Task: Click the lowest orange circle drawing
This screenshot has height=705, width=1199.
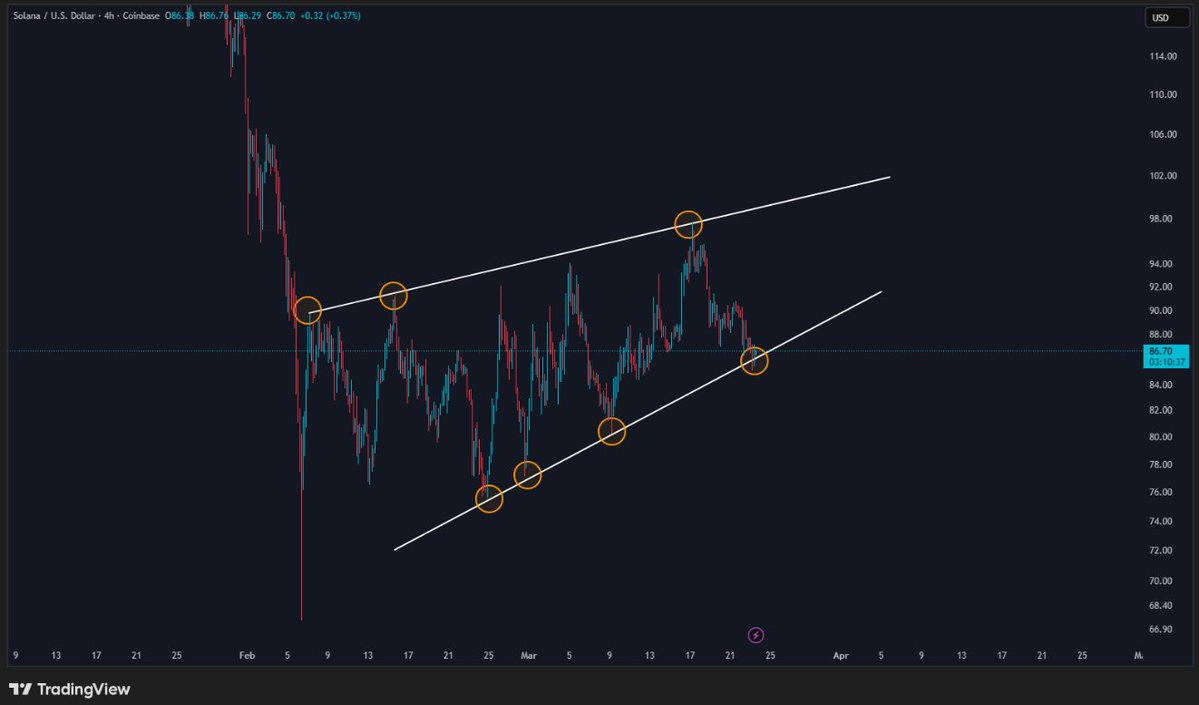Action: [x=489, y=497]
